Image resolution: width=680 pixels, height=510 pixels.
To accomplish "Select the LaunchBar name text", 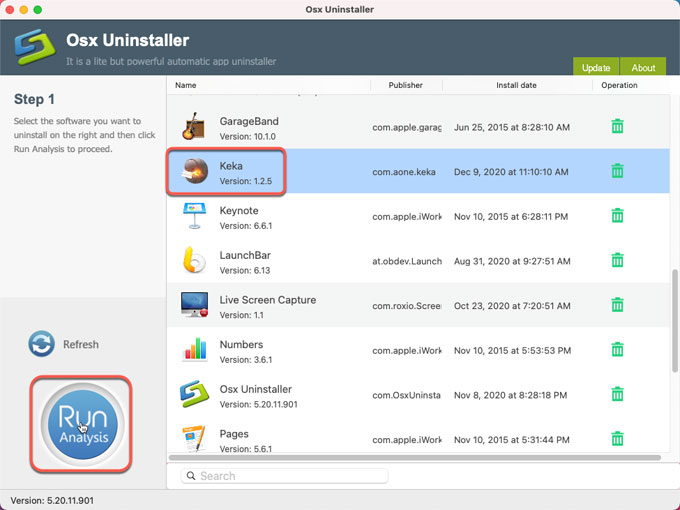I will point(245,255).
